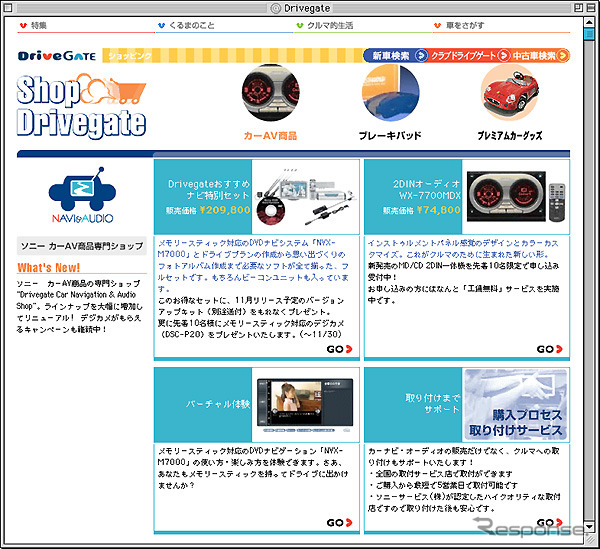
Task: Click the virtual experience screen image
Action: 305,405
